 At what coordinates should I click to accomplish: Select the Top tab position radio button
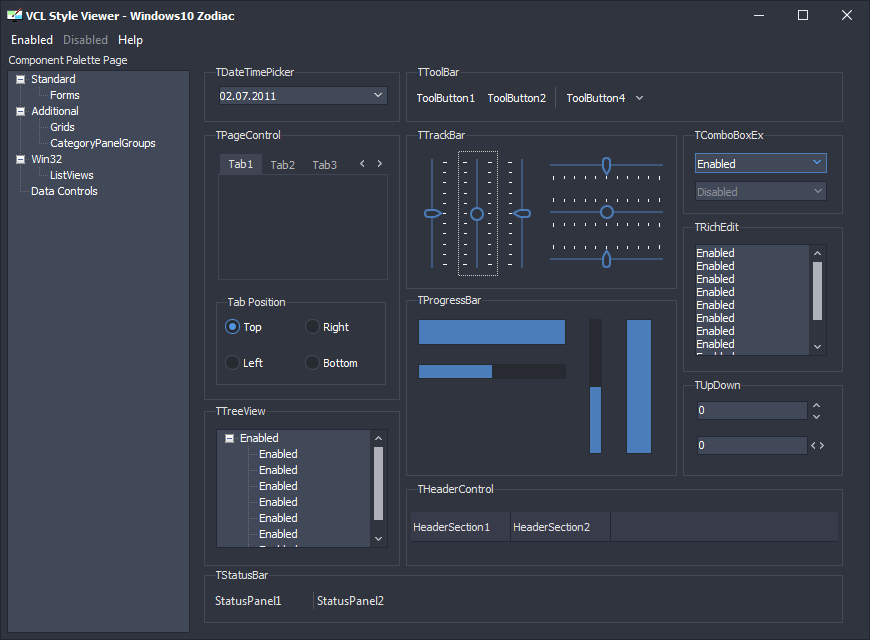tap(232, 327)
